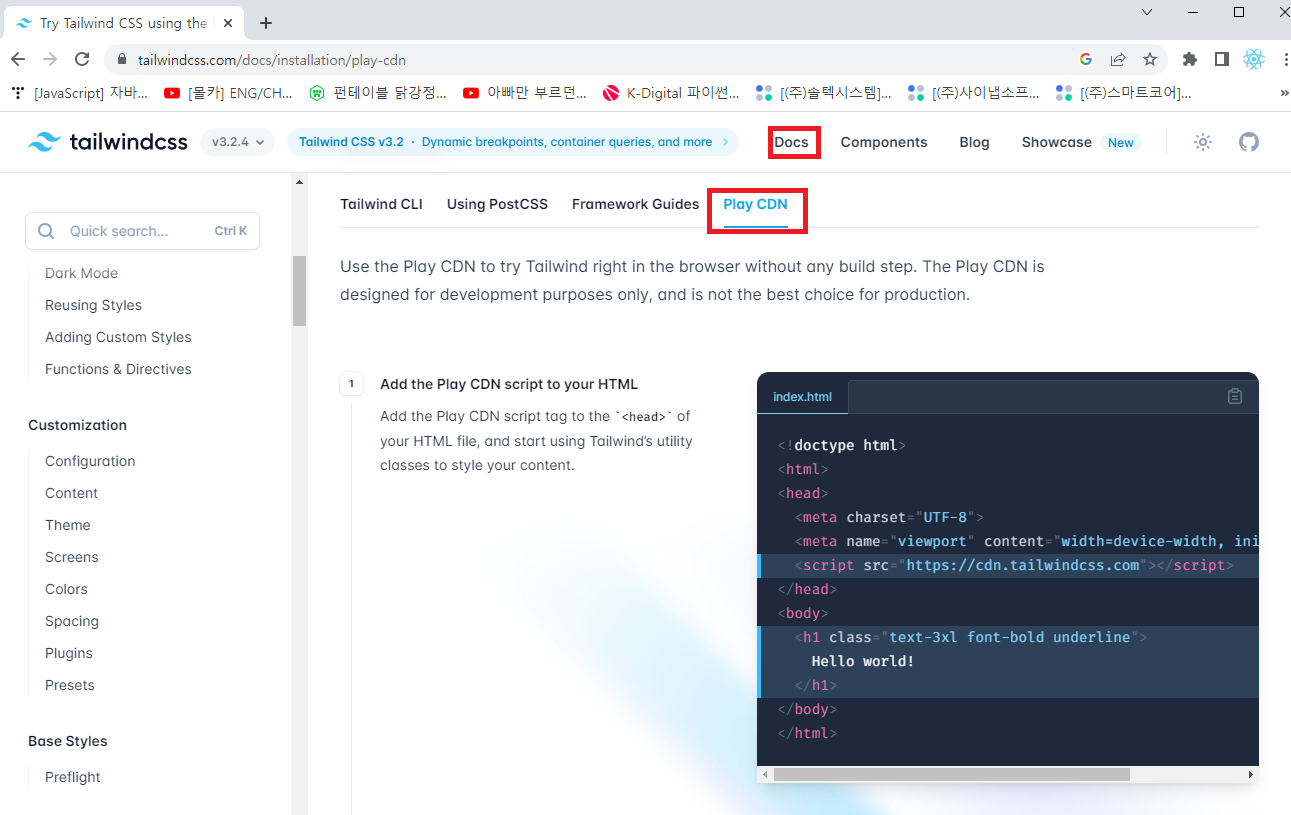Open the 몰카 ENG/CH YouTube bookmark
The height and width of the screenshot is (815, 1291).
click(x=228, y=93)
